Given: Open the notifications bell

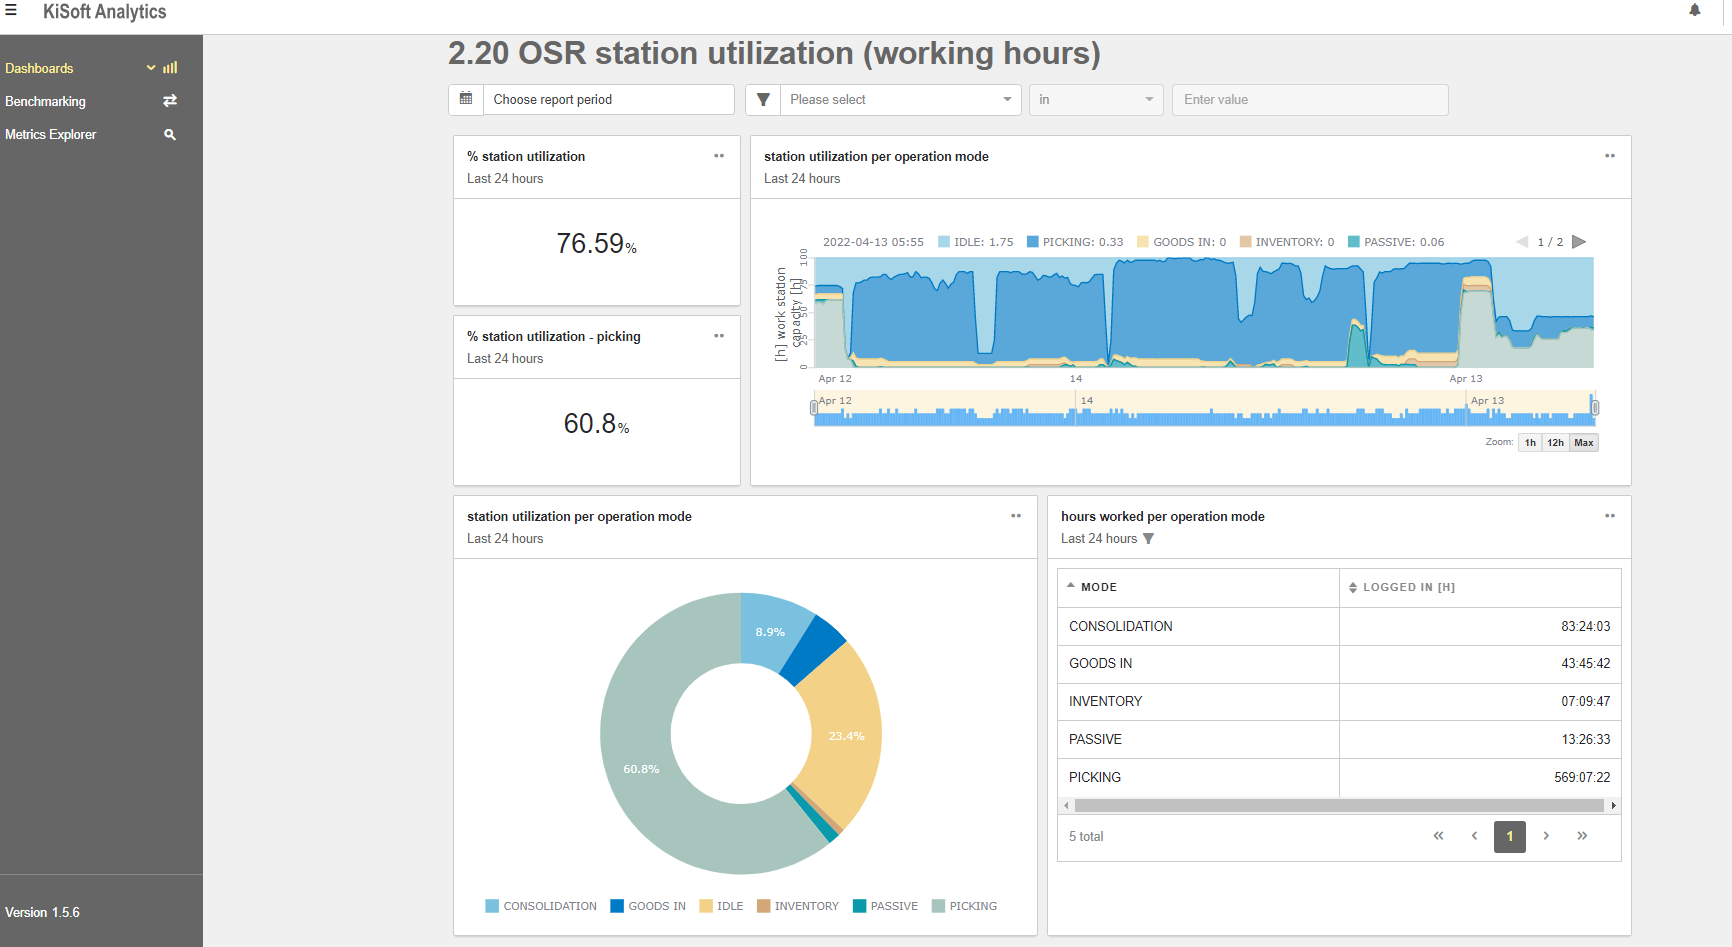Looking at the screenshot, I should click(x=1695, y=11).
